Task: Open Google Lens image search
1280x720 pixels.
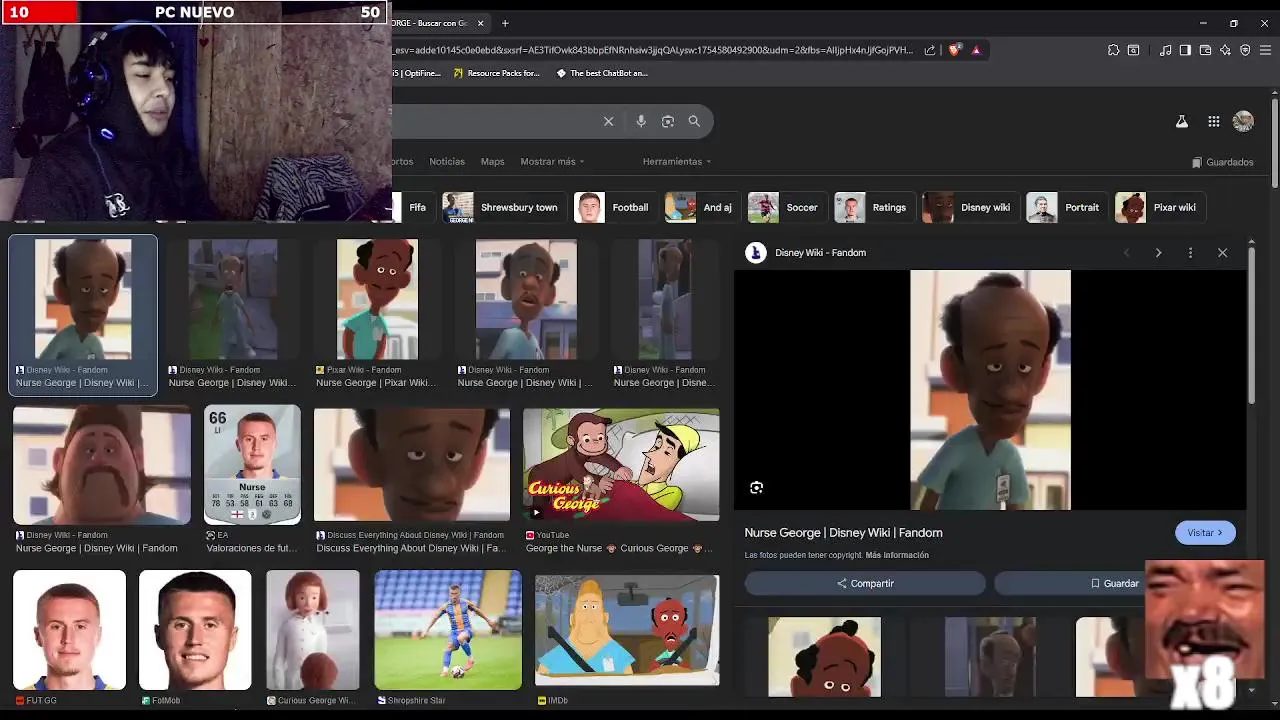Action: coord(668,121)
